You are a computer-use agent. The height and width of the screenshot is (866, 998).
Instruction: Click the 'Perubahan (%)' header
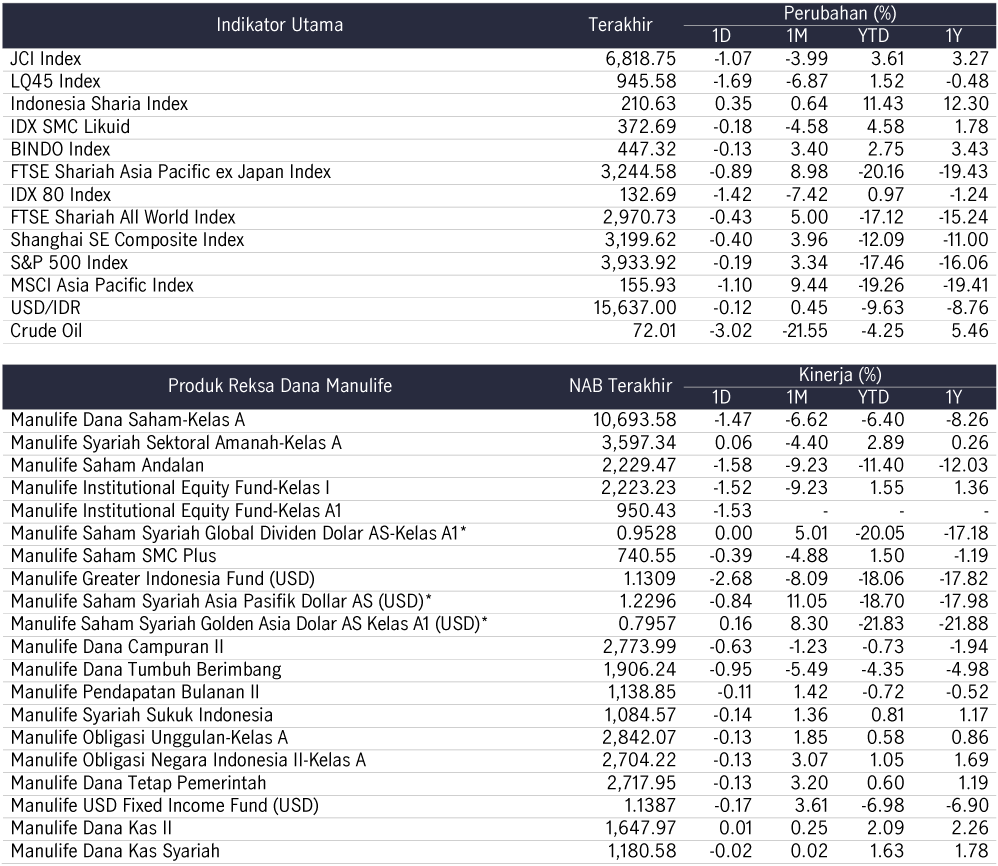coord(840,13)
